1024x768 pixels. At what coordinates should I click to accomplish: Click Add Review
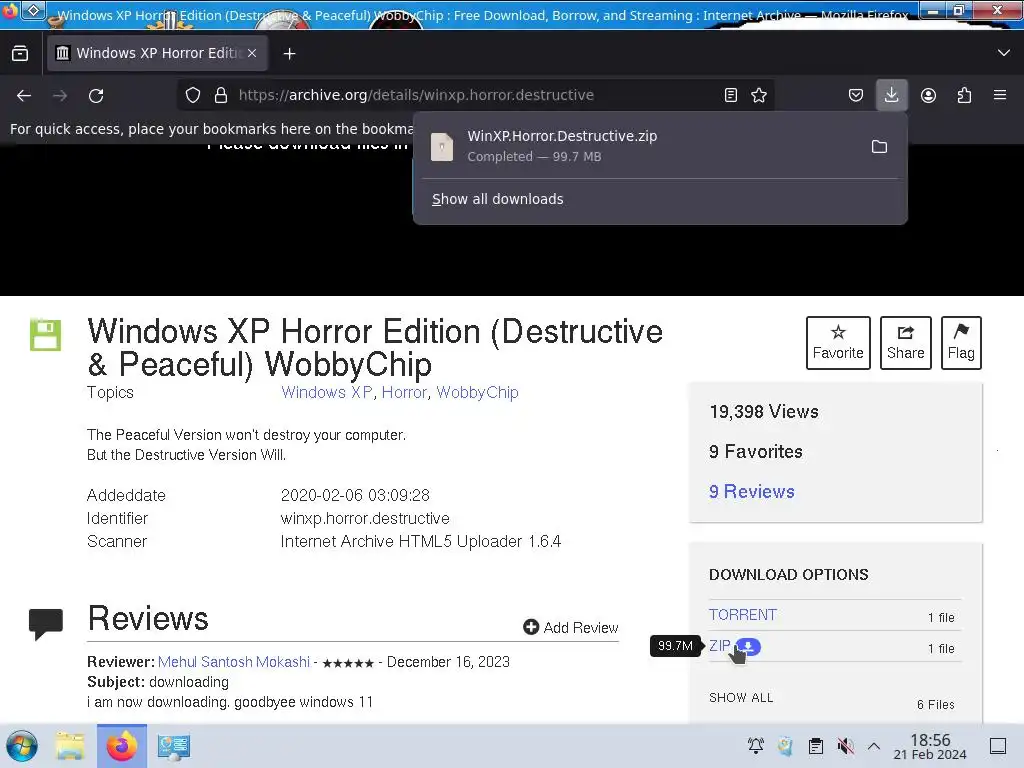(571, 628)
